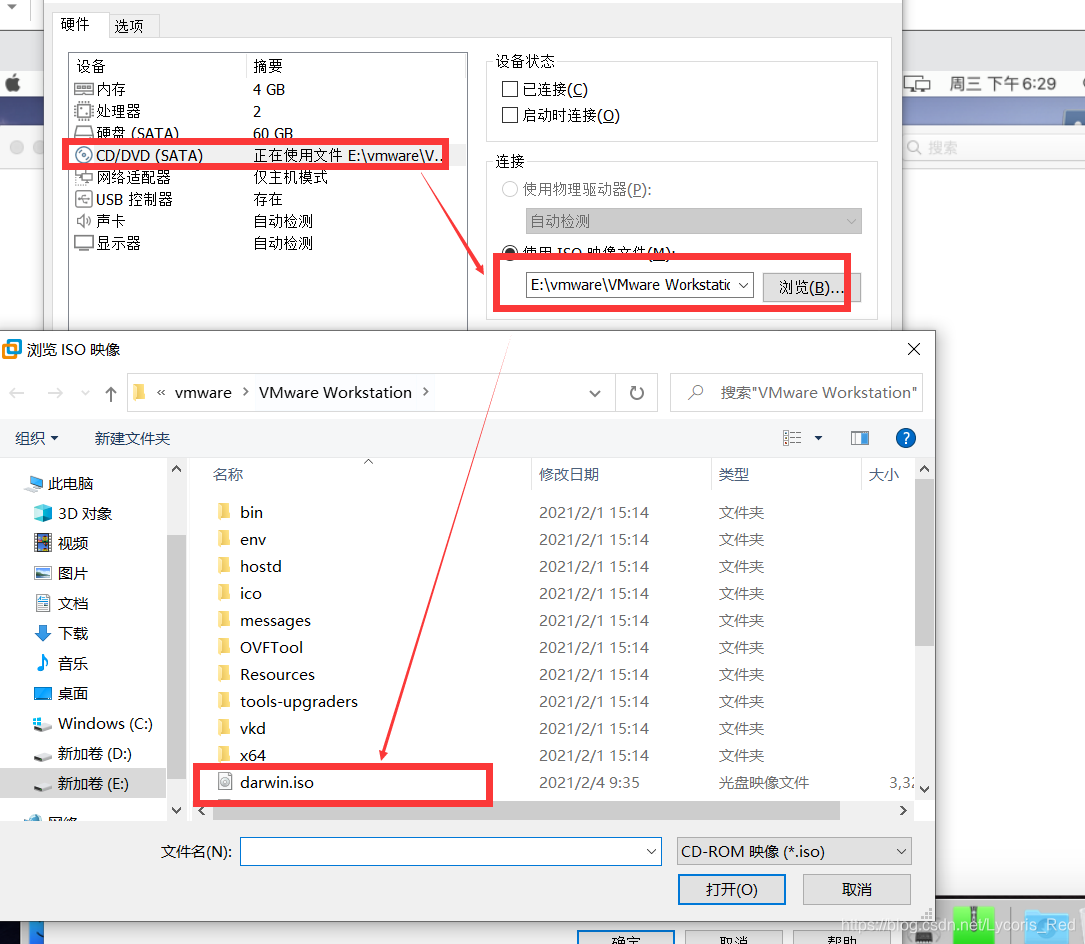Go up one folder level
Image resolution: width=1085 pixels, height=944 pixels.
tap(111, 393)
